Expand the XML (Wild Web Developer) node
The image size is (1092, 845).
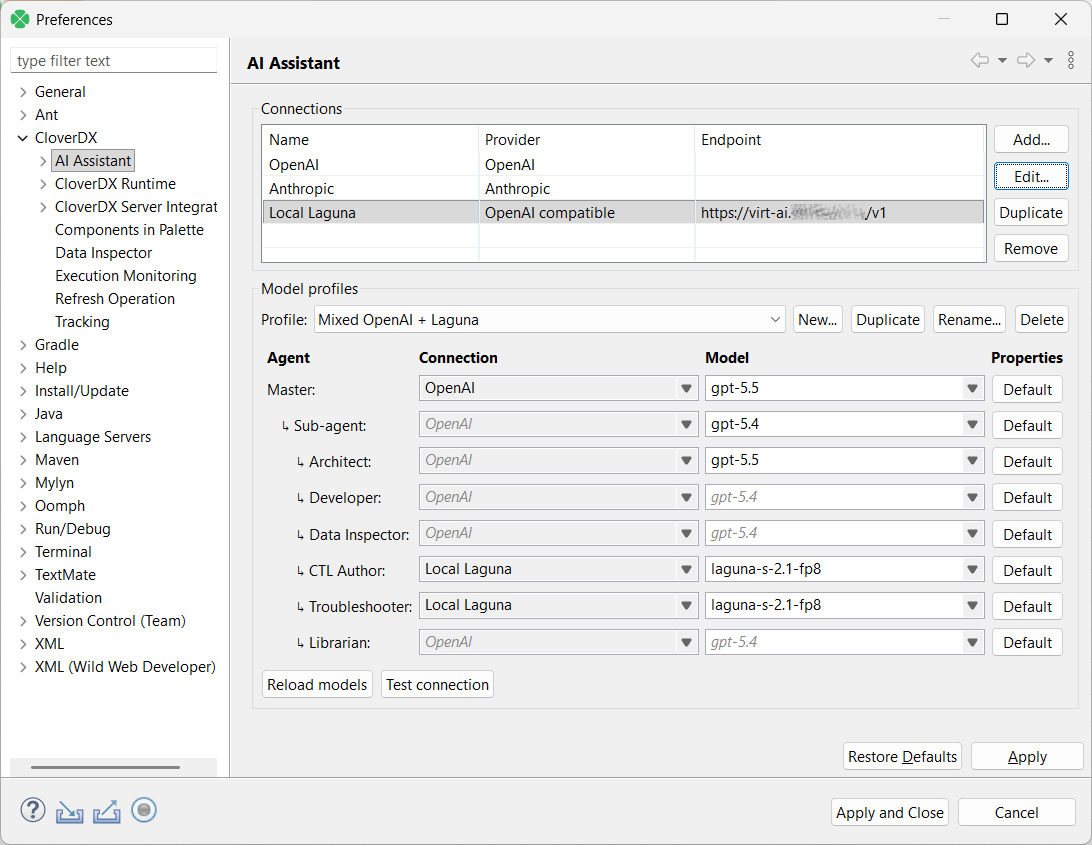coord(23,667)
